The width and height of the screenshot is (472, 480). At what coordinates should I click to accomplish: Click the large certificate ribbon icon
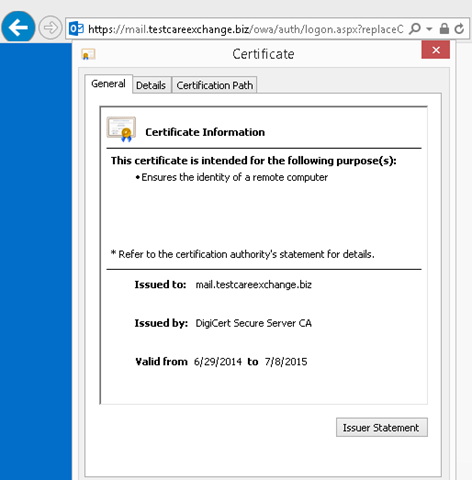tap(121, 129)
